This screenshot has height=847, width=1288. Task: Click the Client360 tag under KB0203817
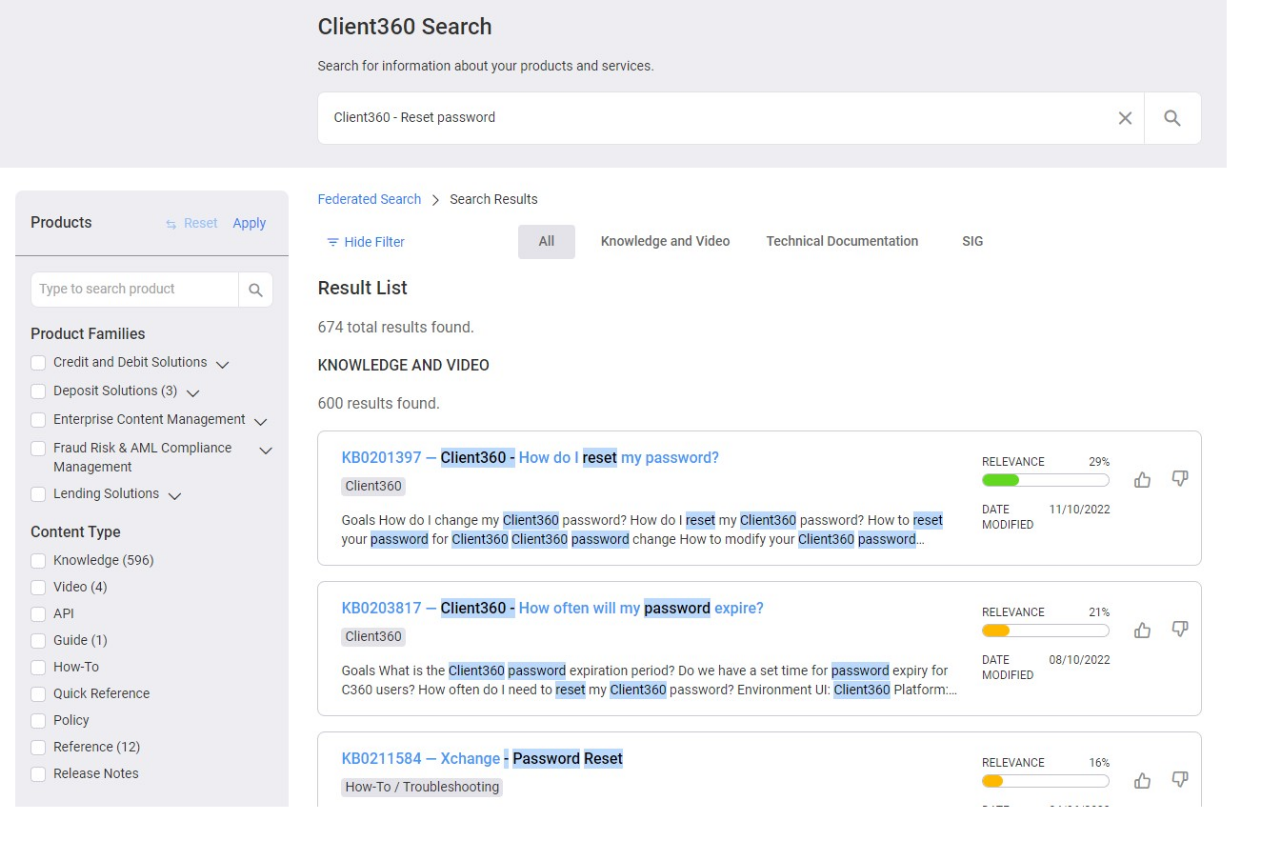(373, 637)
